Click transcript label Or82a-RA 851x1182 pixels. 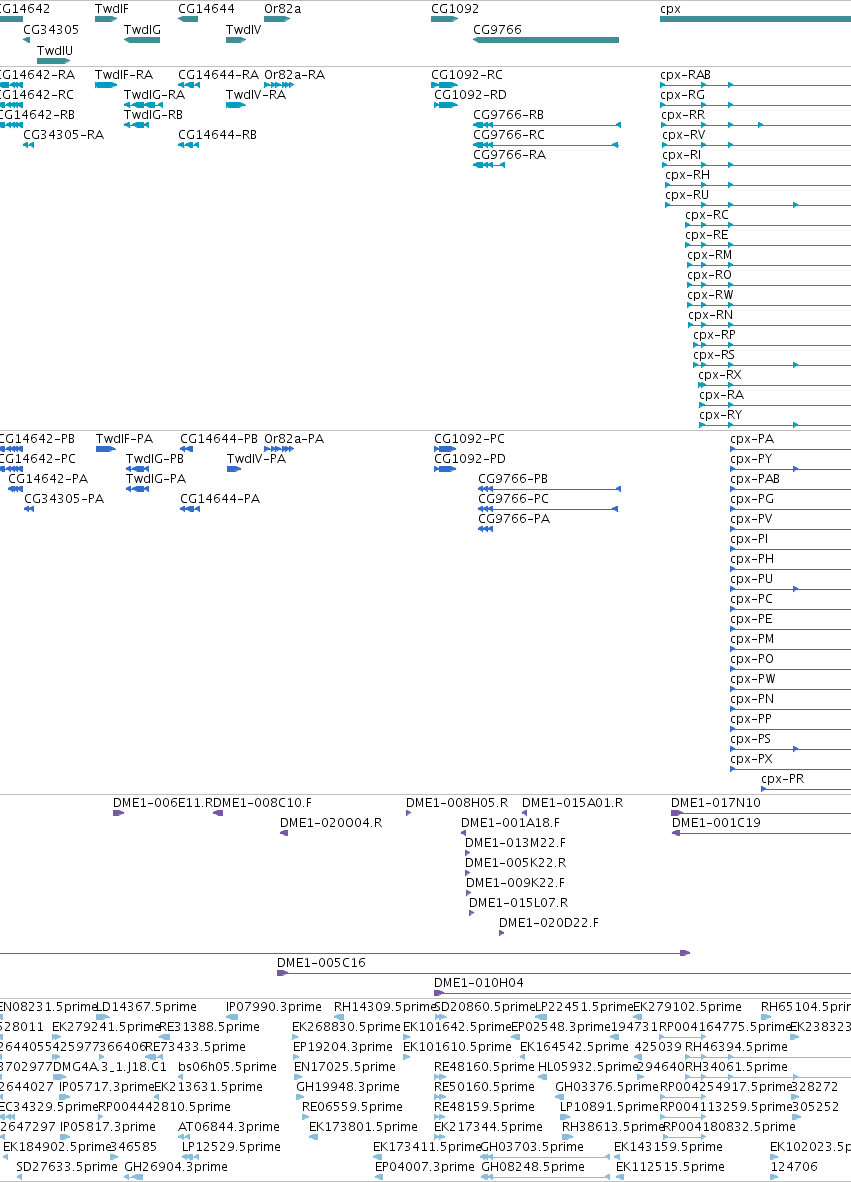point(294,75)
